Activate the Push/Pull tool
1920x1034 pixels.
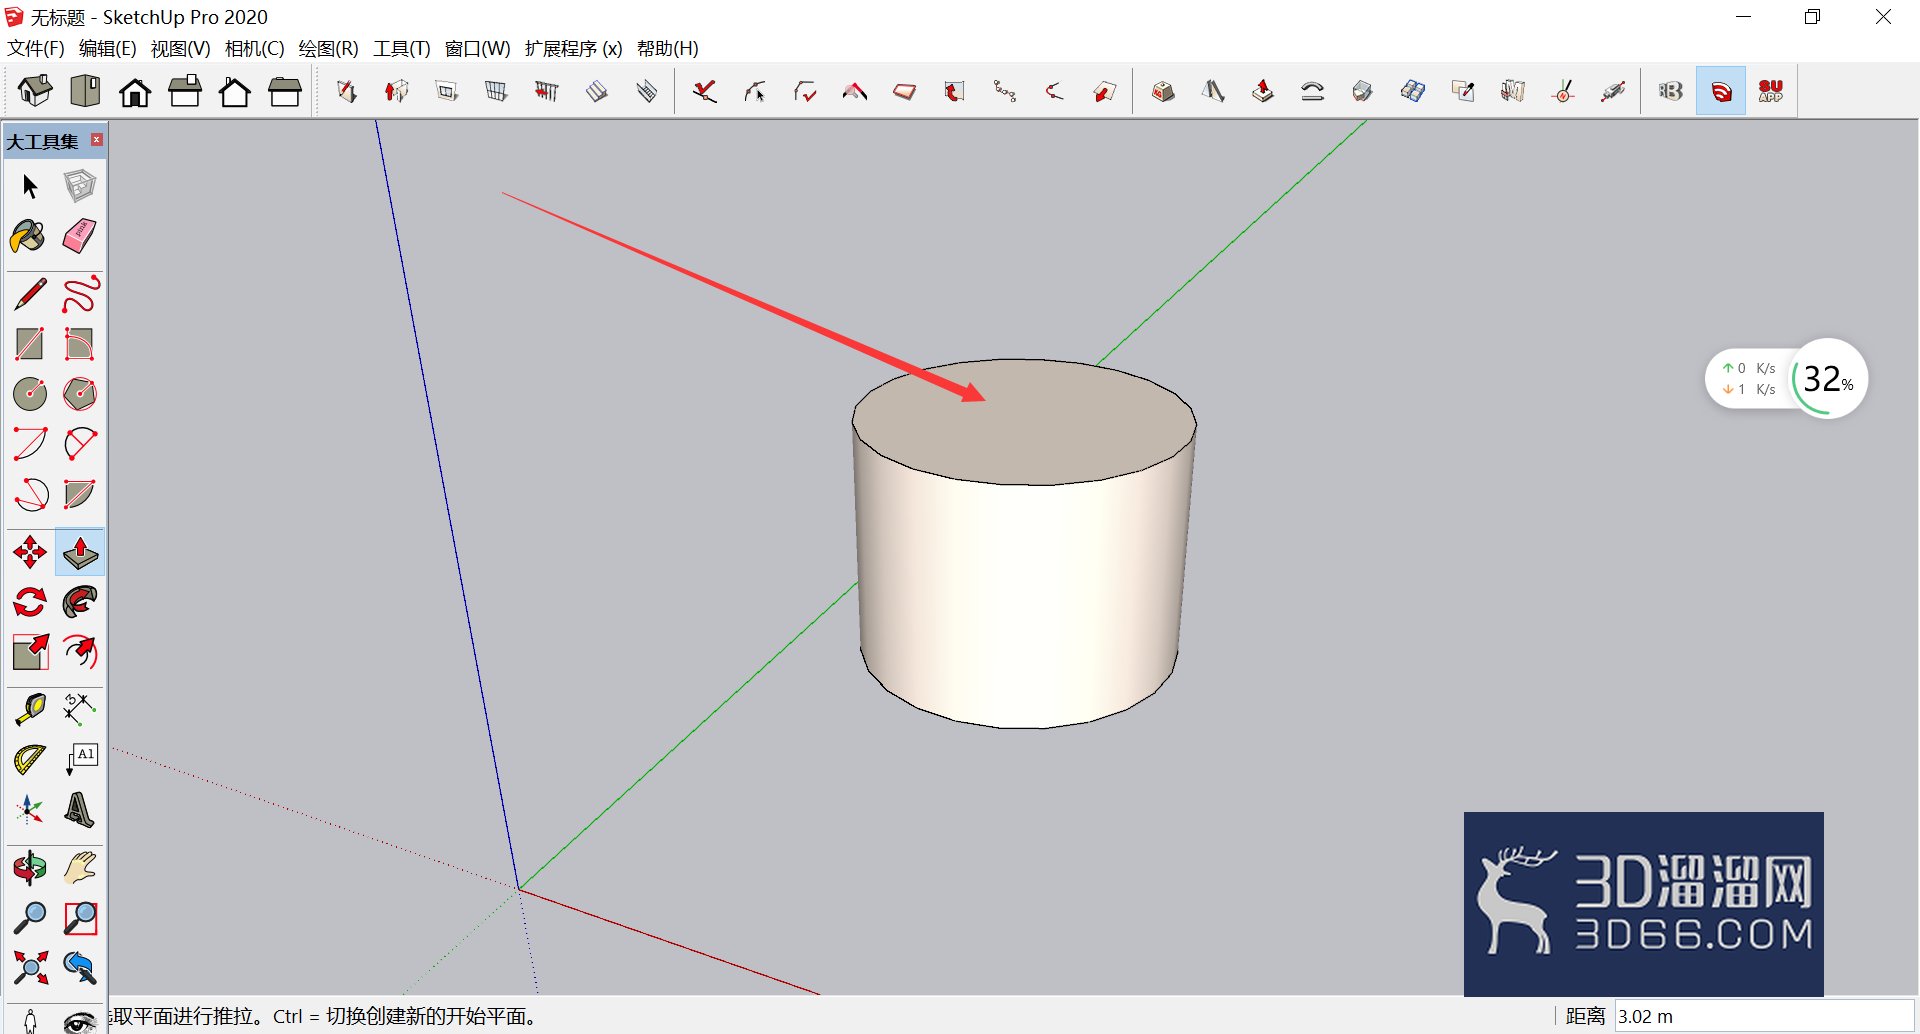[x=80, y=552]
